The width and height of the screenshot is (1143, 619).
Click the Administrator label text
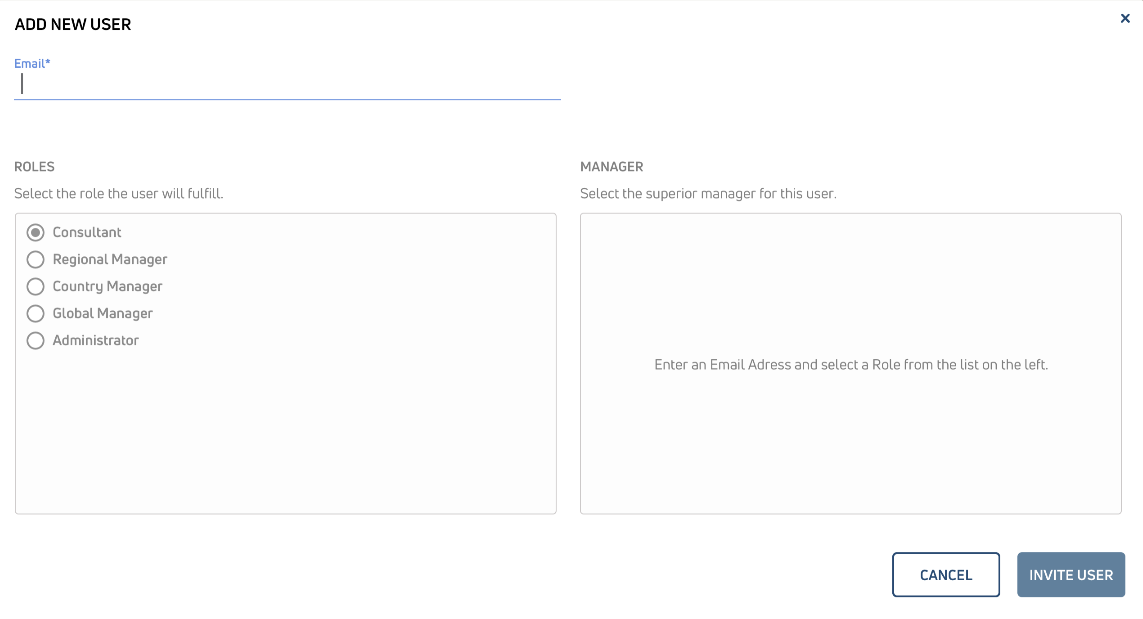point(96,340)
